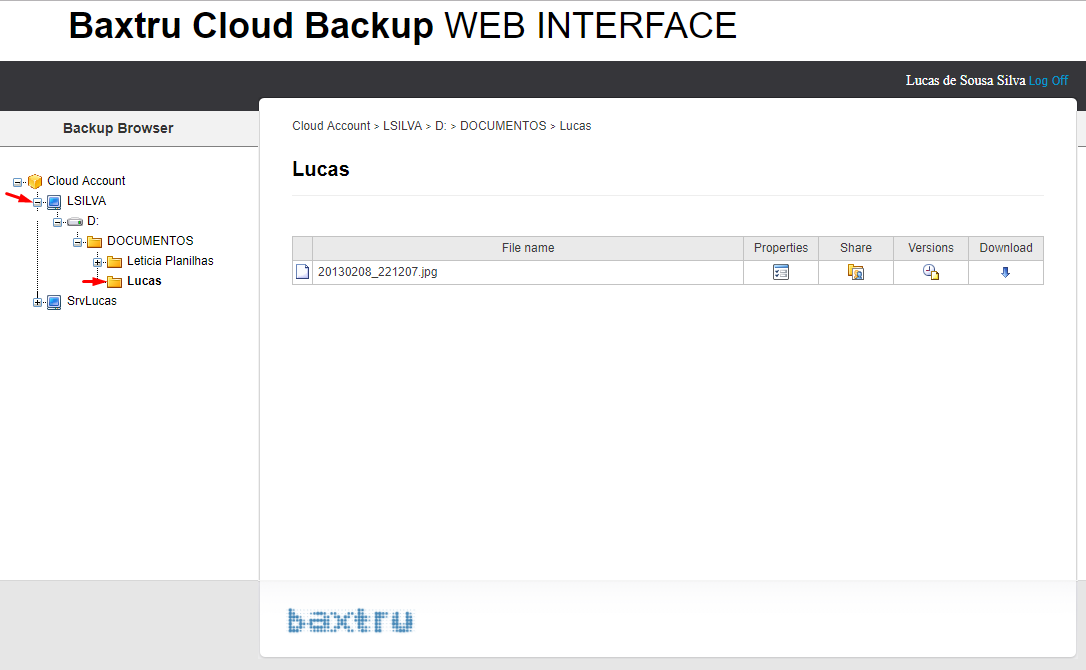
Task: Open Versions icon for 20130208_221207.jpg
Action: (x=931, y=272)
